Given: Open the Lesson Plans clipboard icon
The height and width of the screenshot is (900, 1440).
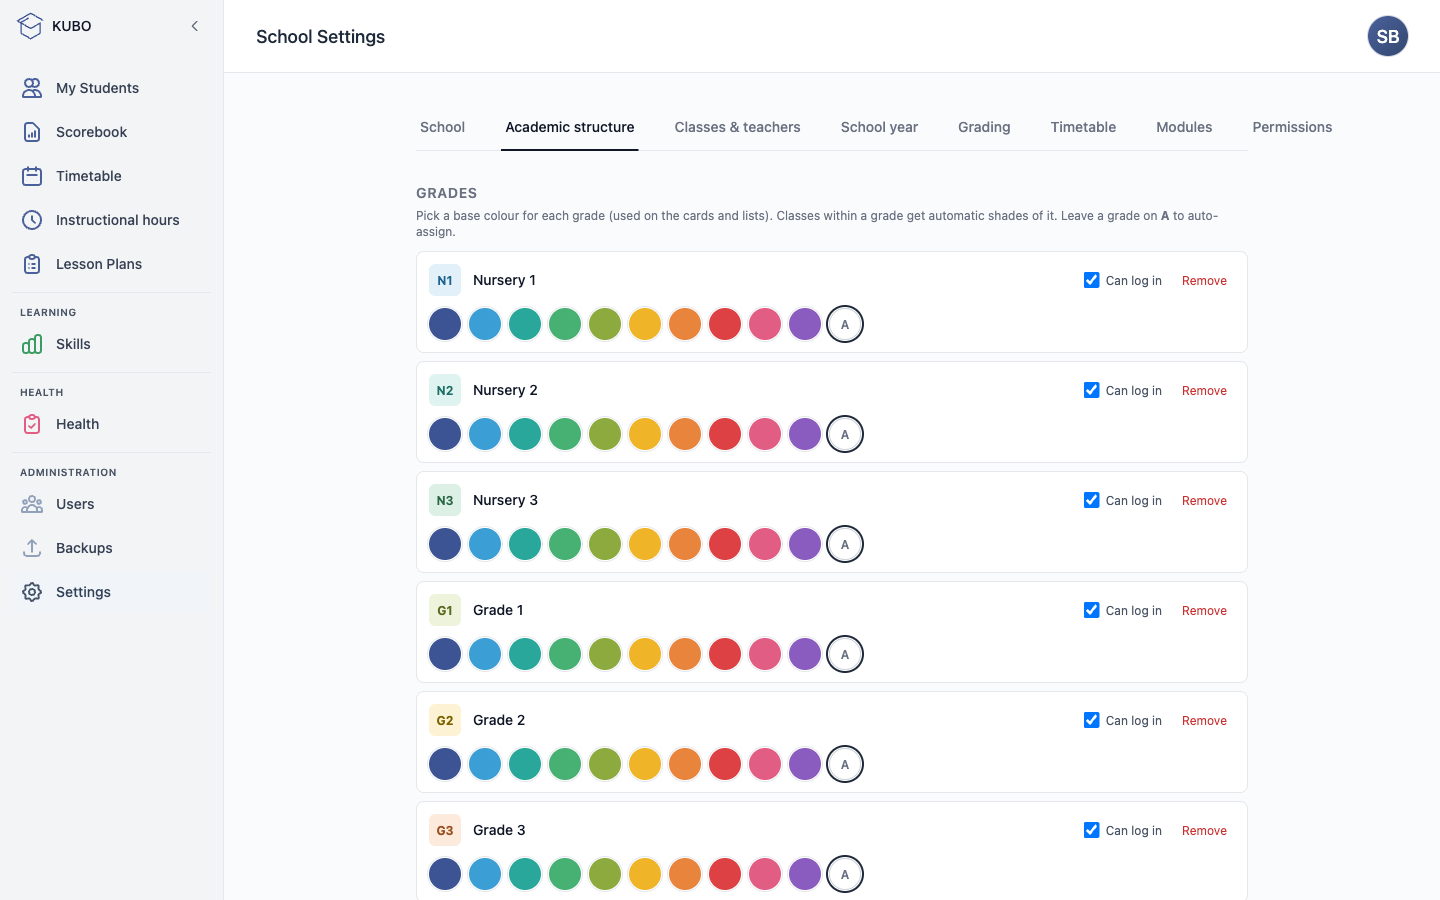Looking at the screenshot, I should tap(32, 264).
